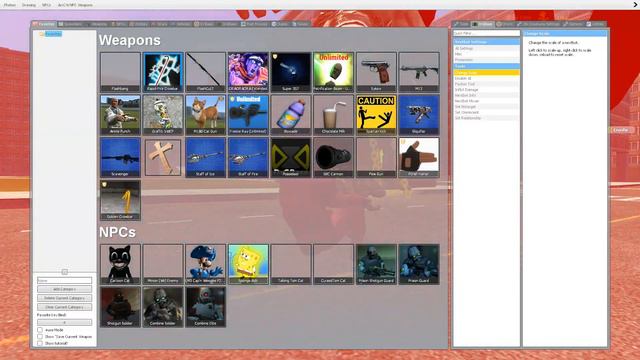
Task: Select the Rapid Fire Crossbow weapon
Action: pyautogui.click(x=162, y=72)
